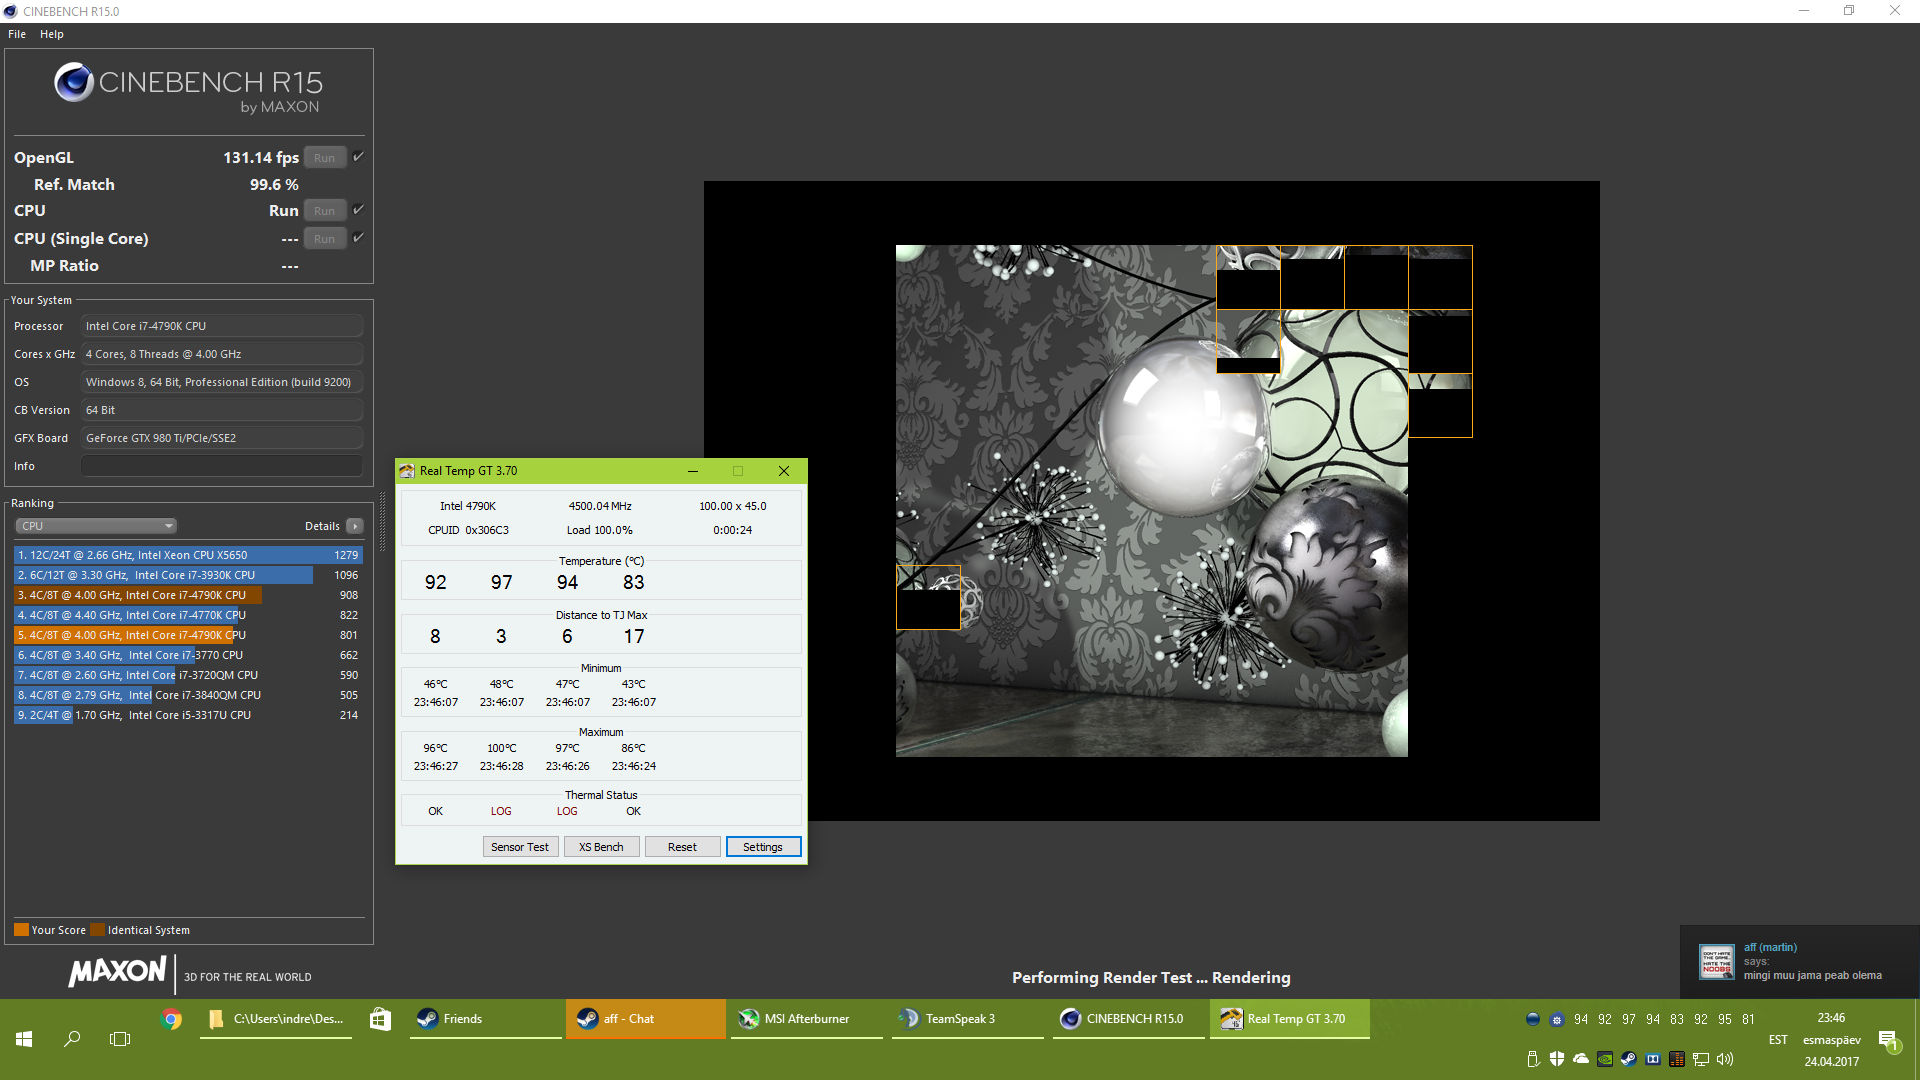Select ranking row with score 801
The width and height of the screenshot is (1920, 1080).
pos(188,635)
